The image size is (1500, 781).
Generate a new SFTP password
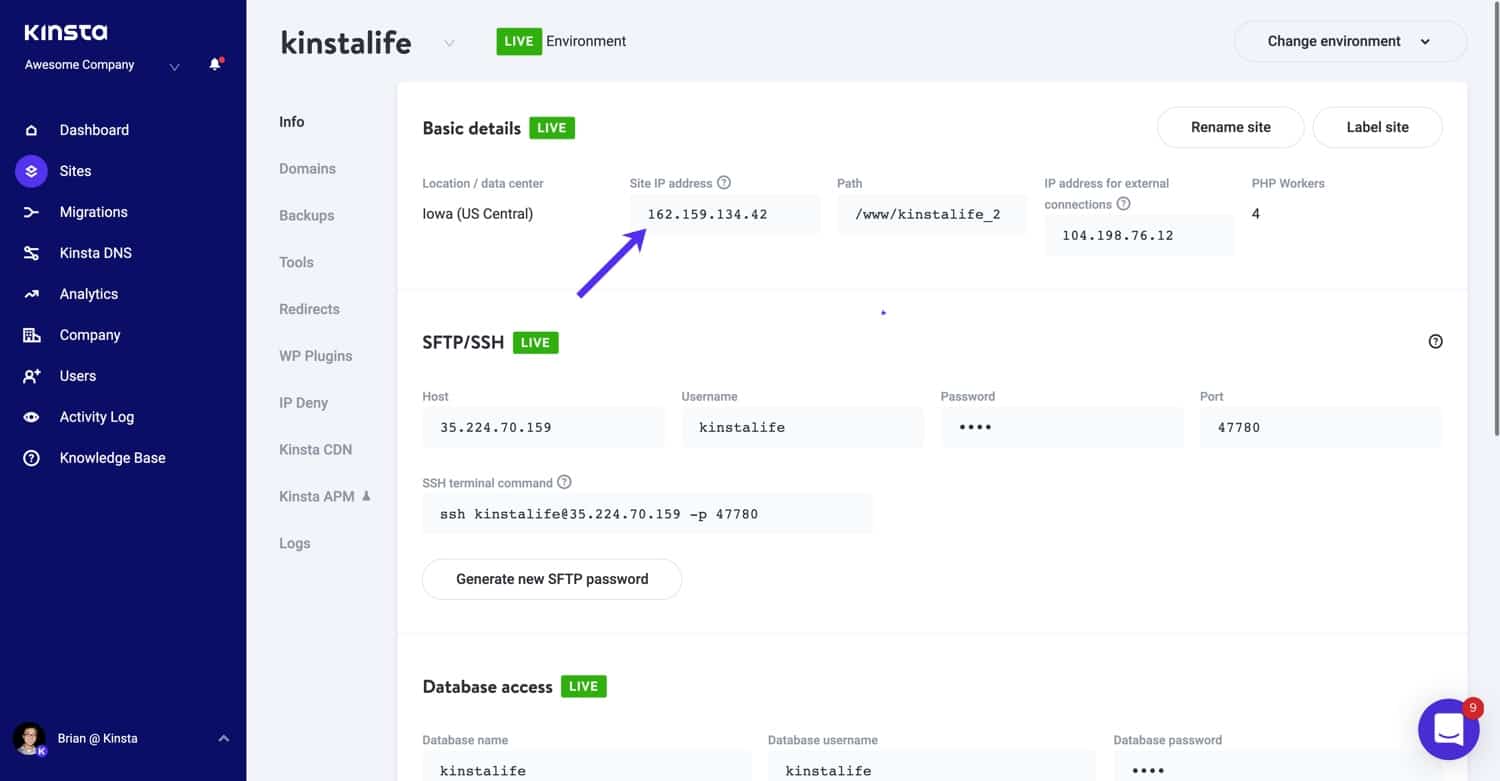[551, 578]
